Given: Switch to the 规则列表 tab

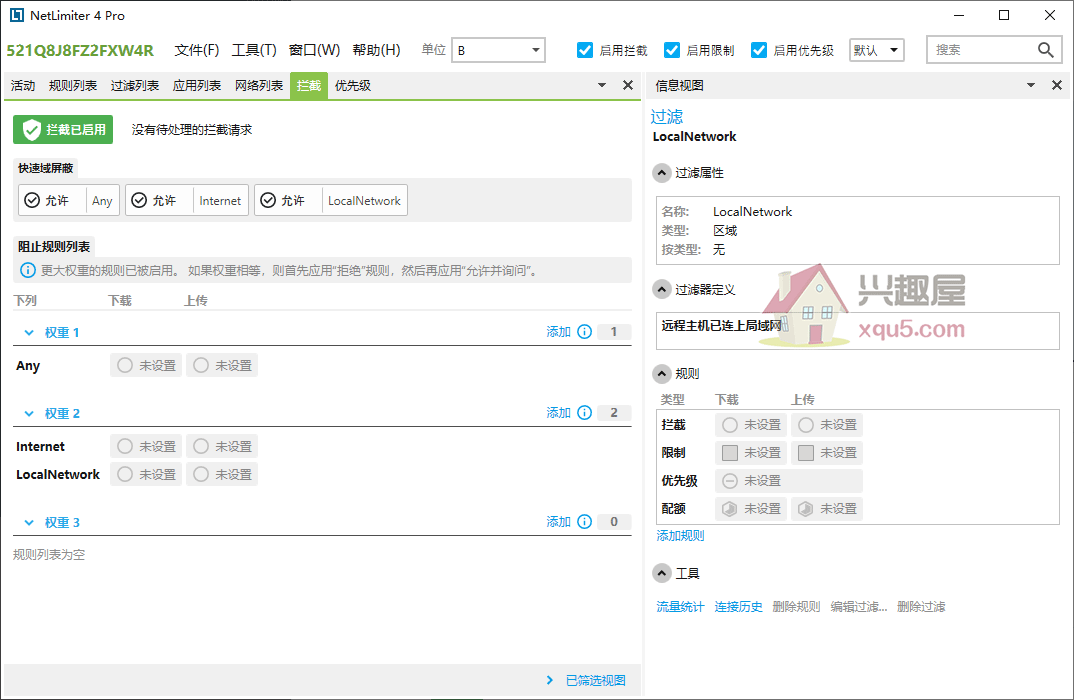Looking at the screenshot, I should tap(73, 86).
